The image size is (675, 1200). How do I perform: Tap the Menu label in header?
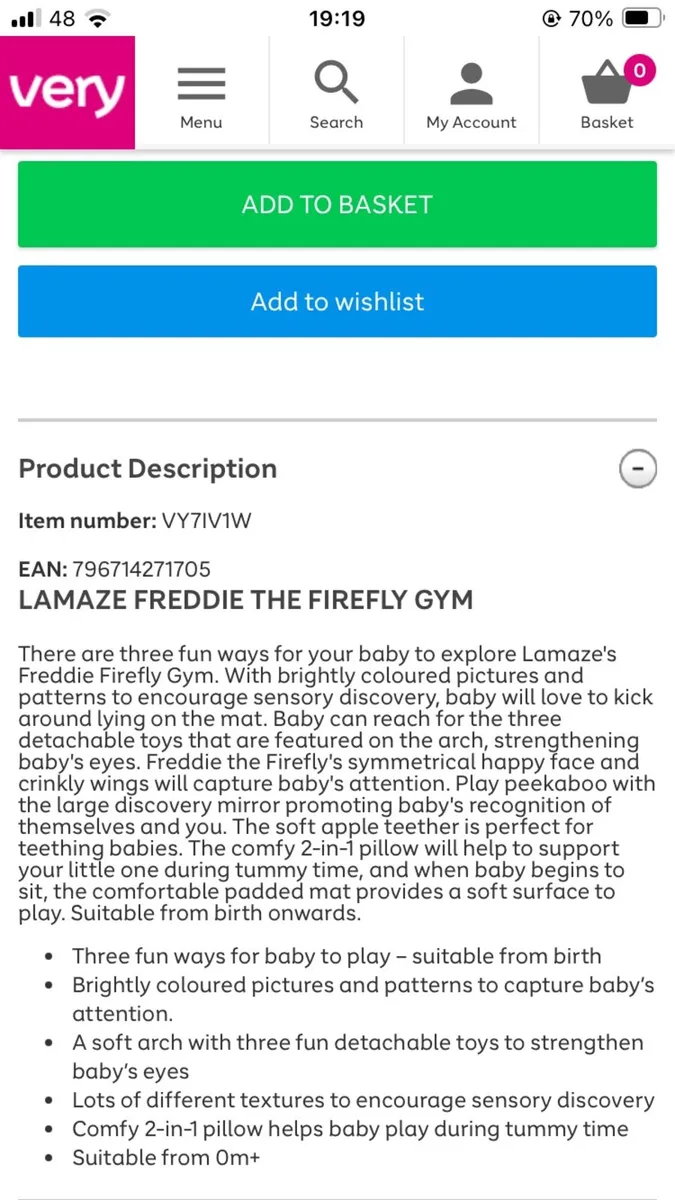[x=201, y=122]
